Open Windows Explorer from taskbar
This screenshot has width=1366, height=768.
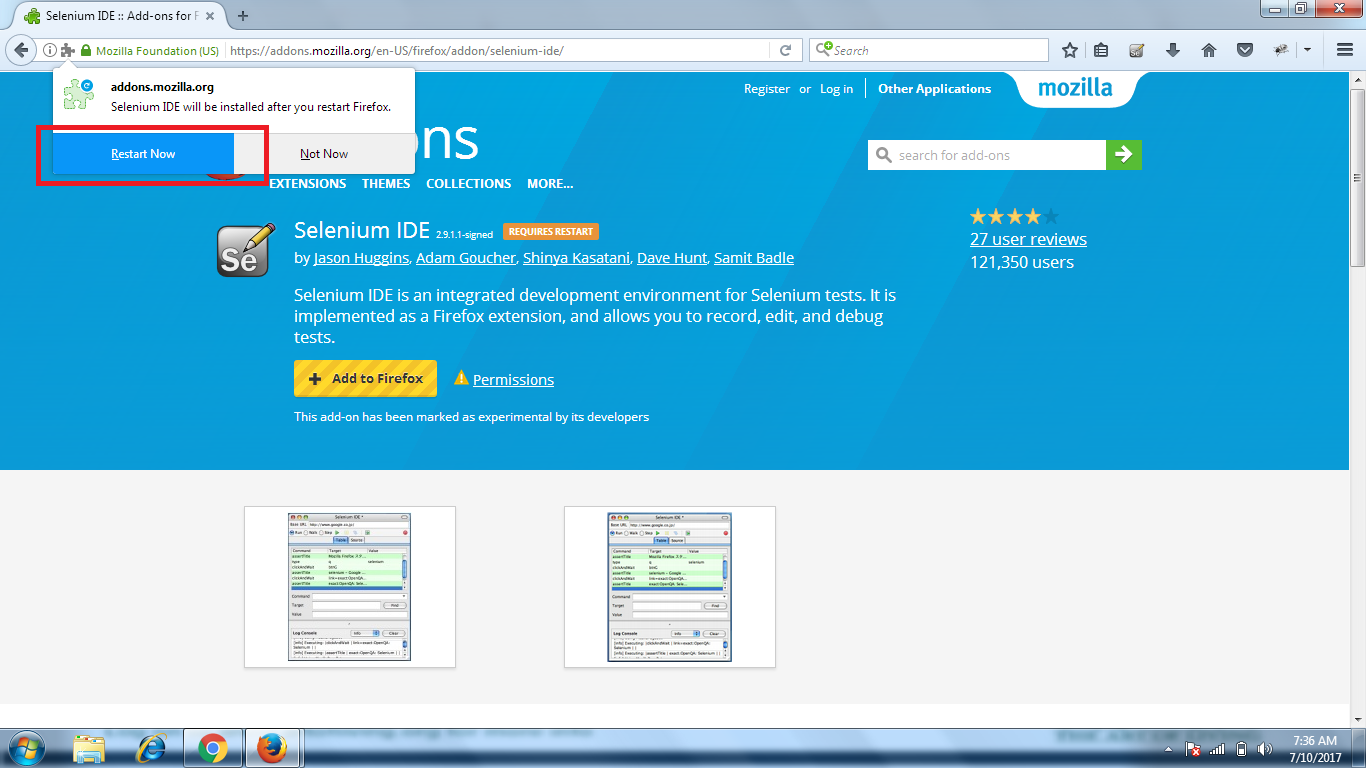[89, 748]
